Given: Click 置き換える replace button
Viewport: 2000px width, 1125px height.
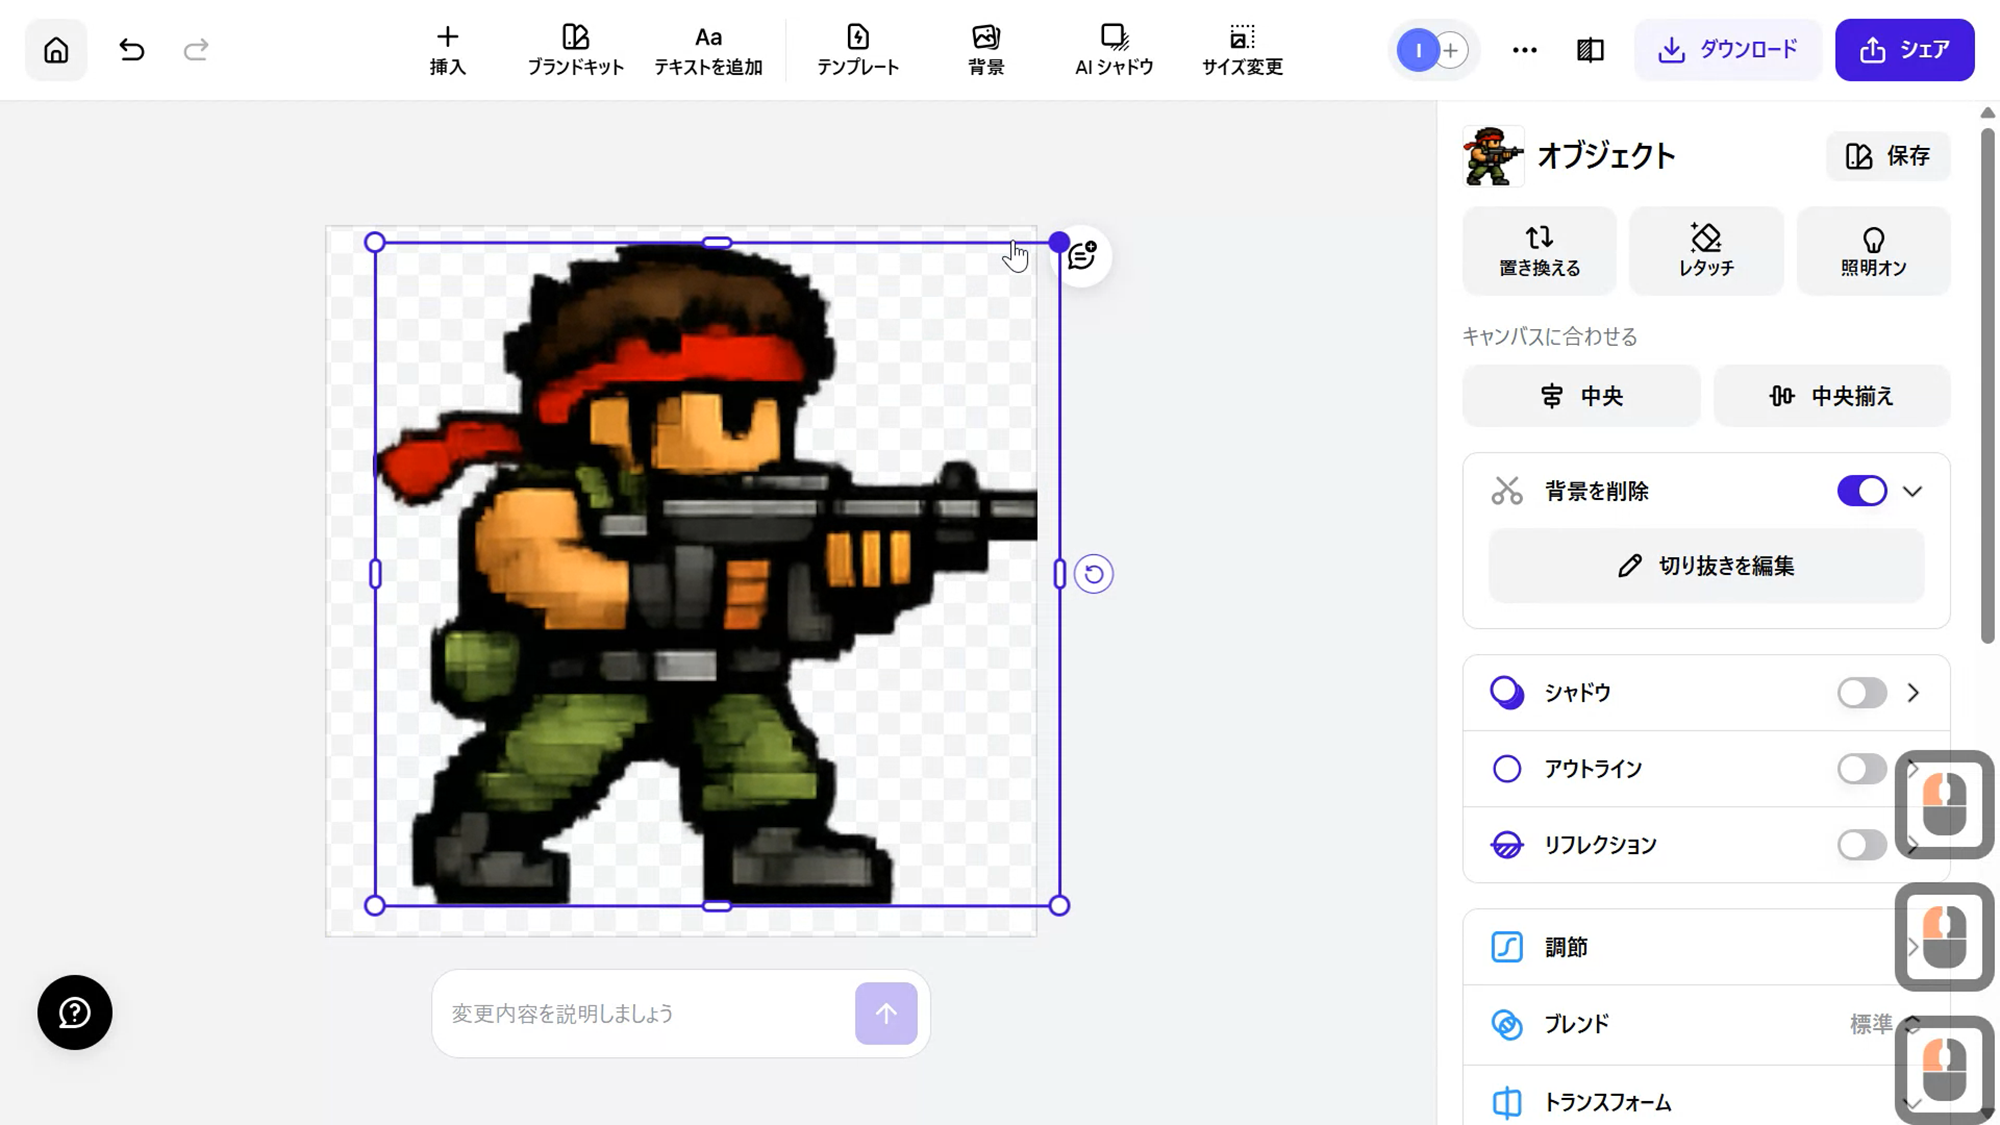Looking at the screenshot, I should (x=1539, y=251).
